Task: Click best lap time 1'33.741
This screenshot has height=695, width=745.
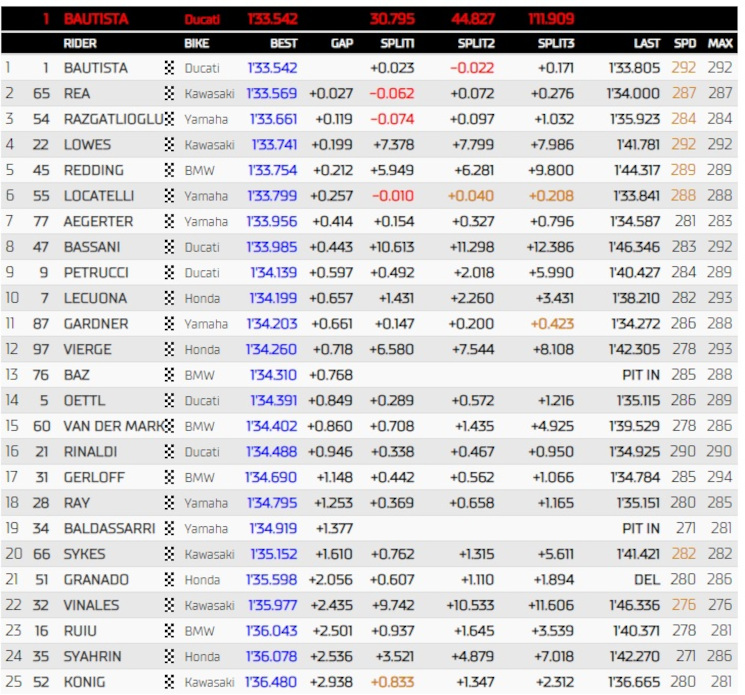Action: 274,144
